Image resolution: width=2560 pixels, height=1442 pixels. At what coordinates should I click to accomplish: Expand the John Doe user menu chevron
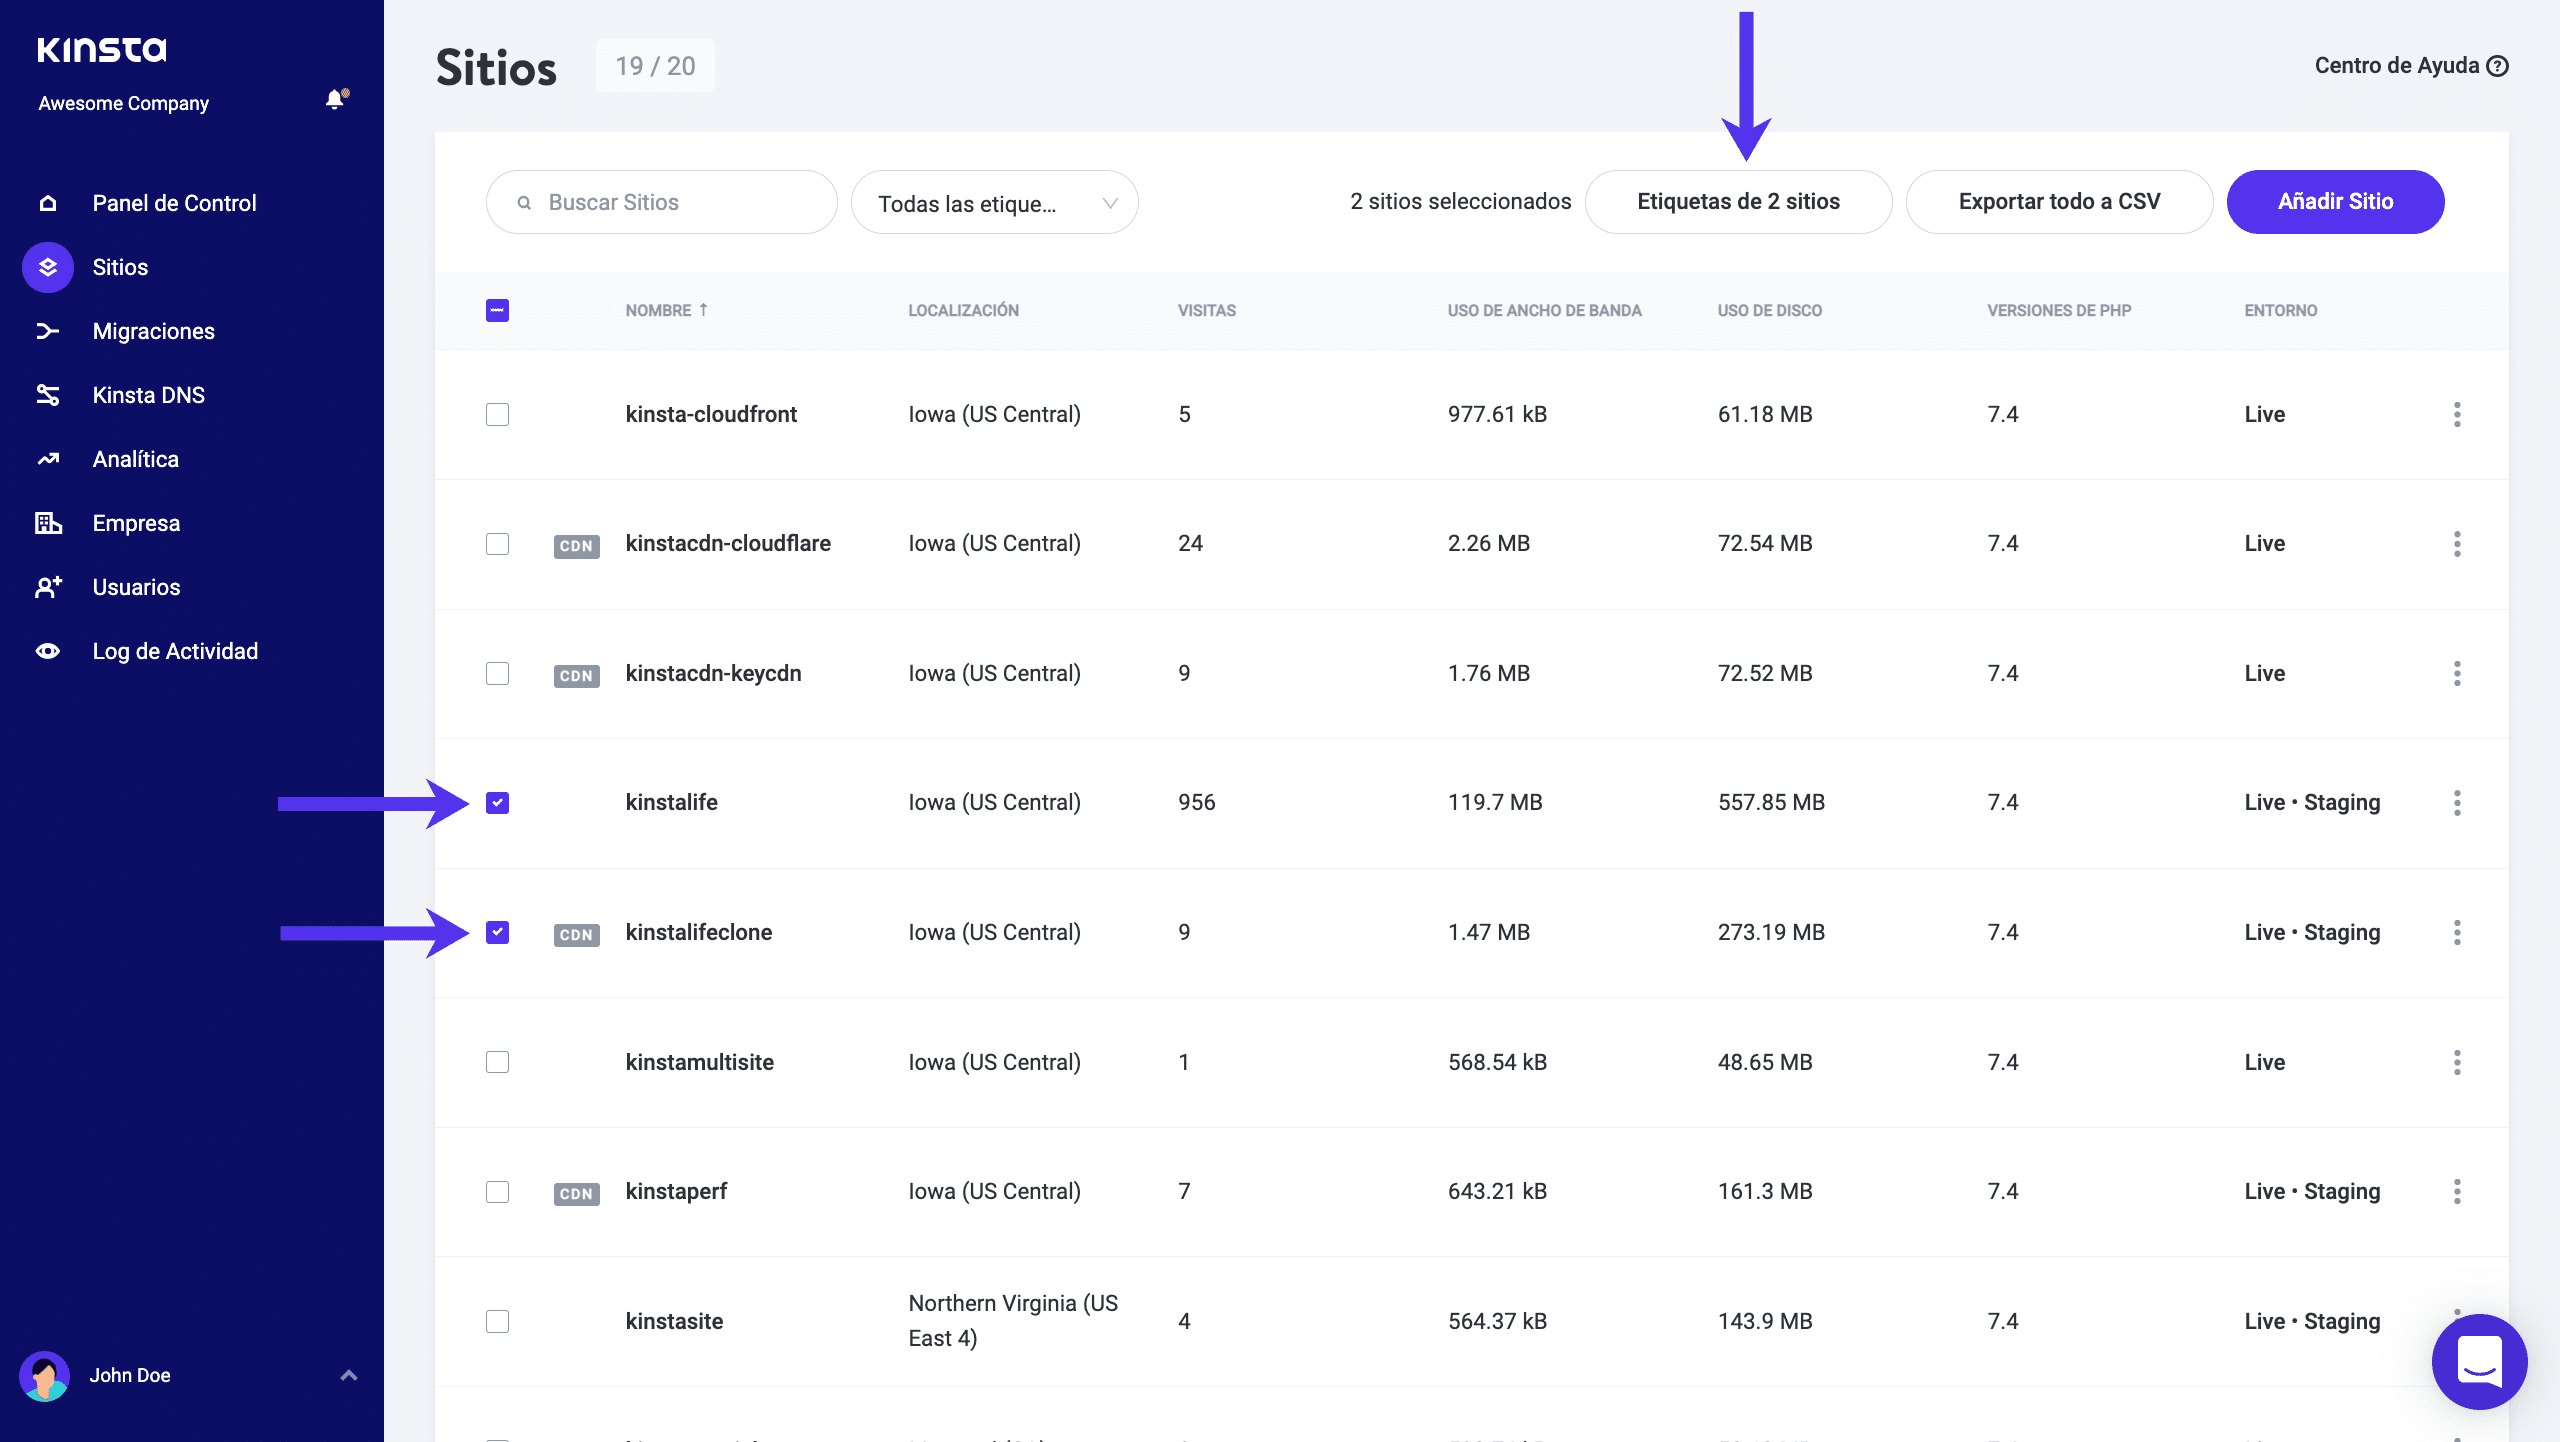coord(349,1376)
